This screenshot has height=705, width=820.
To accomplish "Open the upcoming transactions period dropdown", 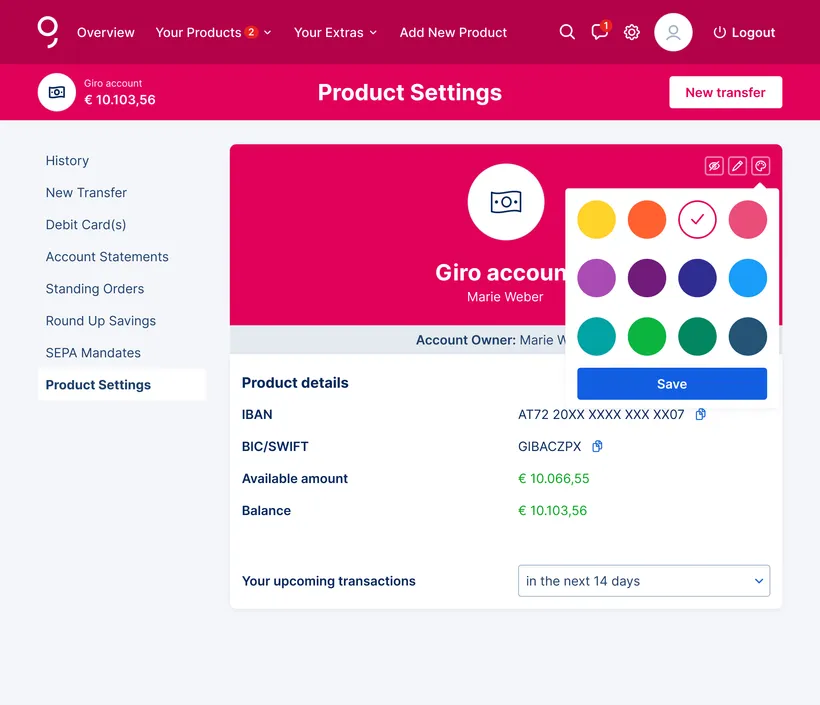I will click(643, 581).
